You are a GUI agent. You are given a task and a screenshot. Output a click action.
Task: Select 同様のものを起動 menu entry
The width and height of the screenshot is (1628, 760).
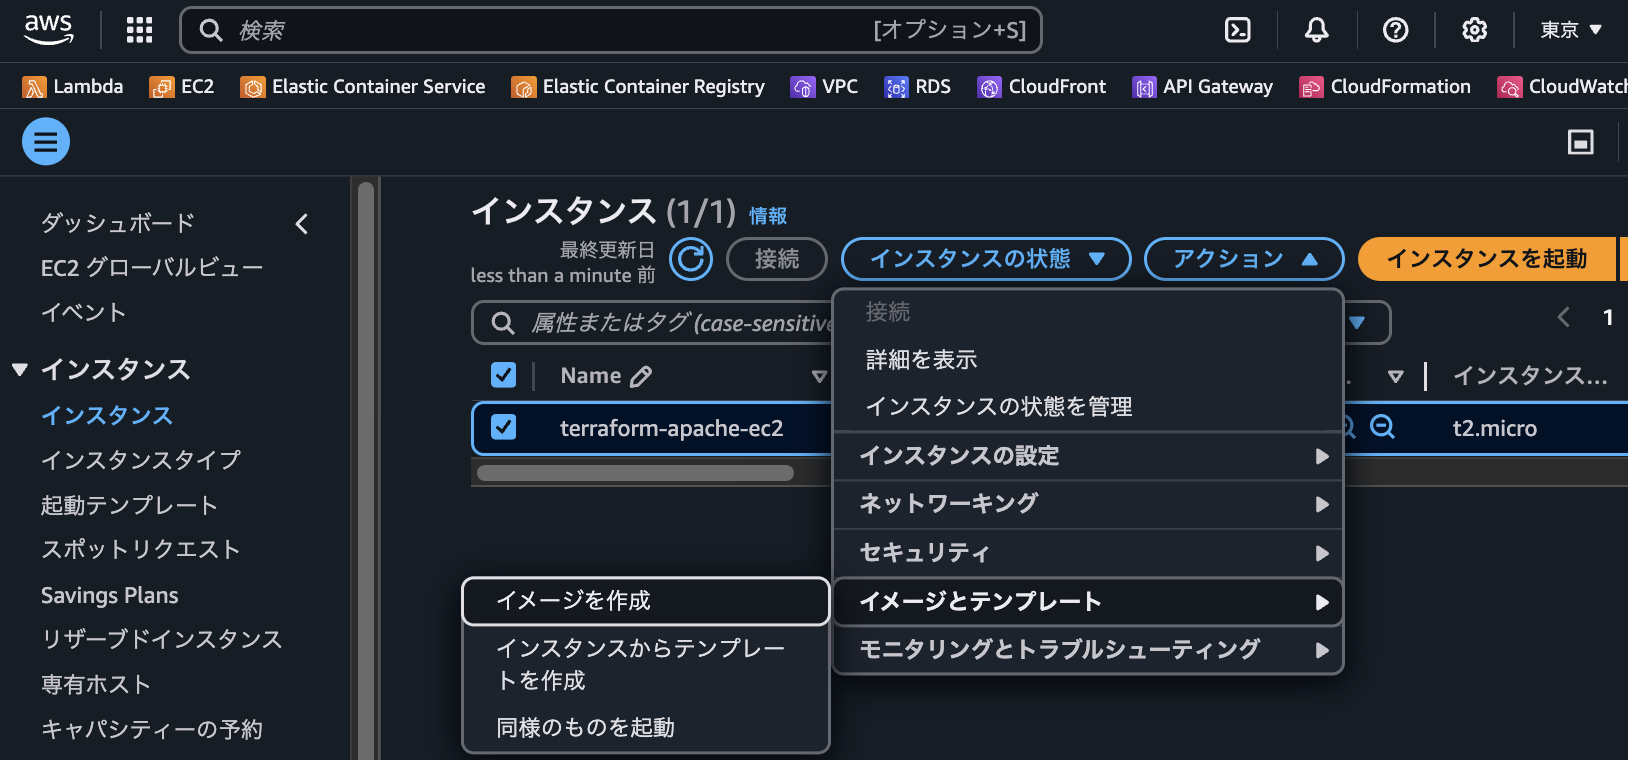pyautogui.click(x=646, y=728)
